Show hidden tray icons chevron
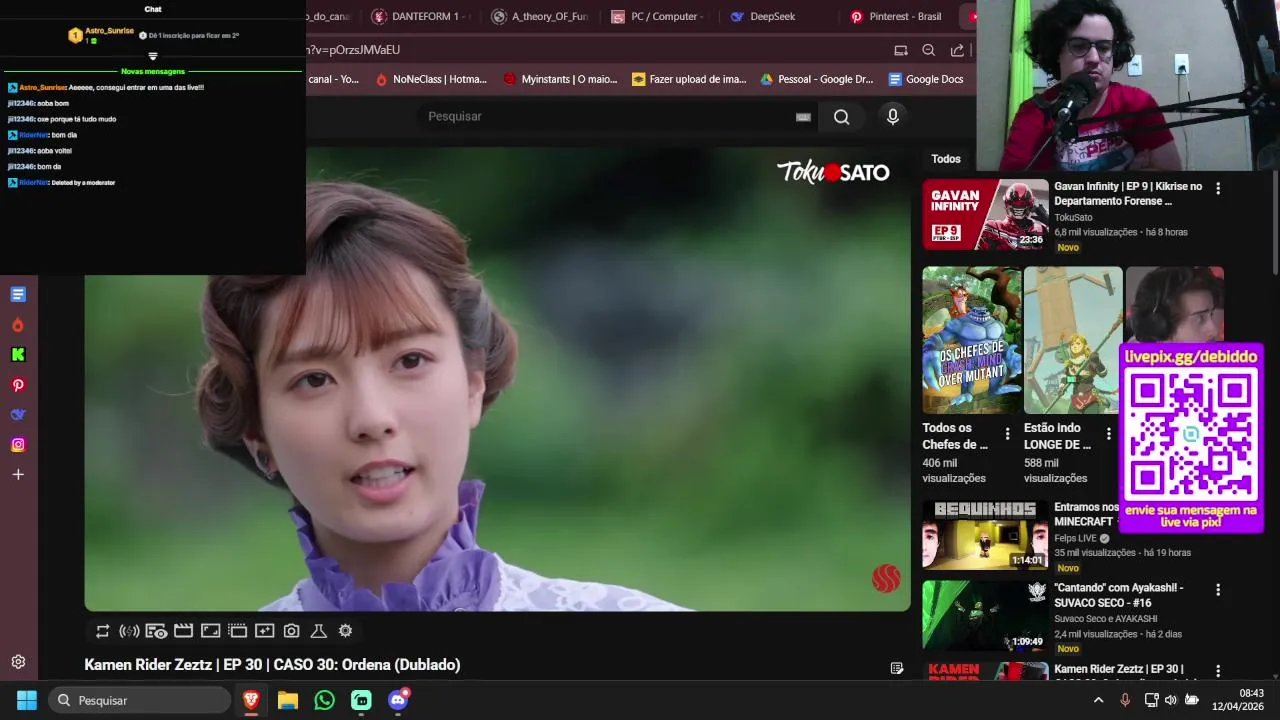 coord(1098,700)
